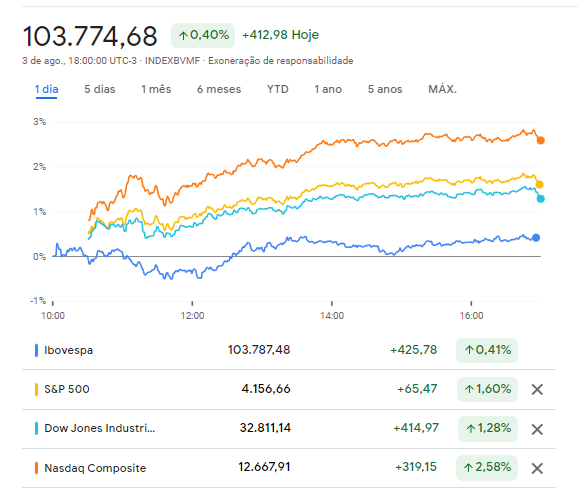Screen dimensions: 578x496
Task: Click the 2,58% Nasdaq change badge
Action: (487, 468)
